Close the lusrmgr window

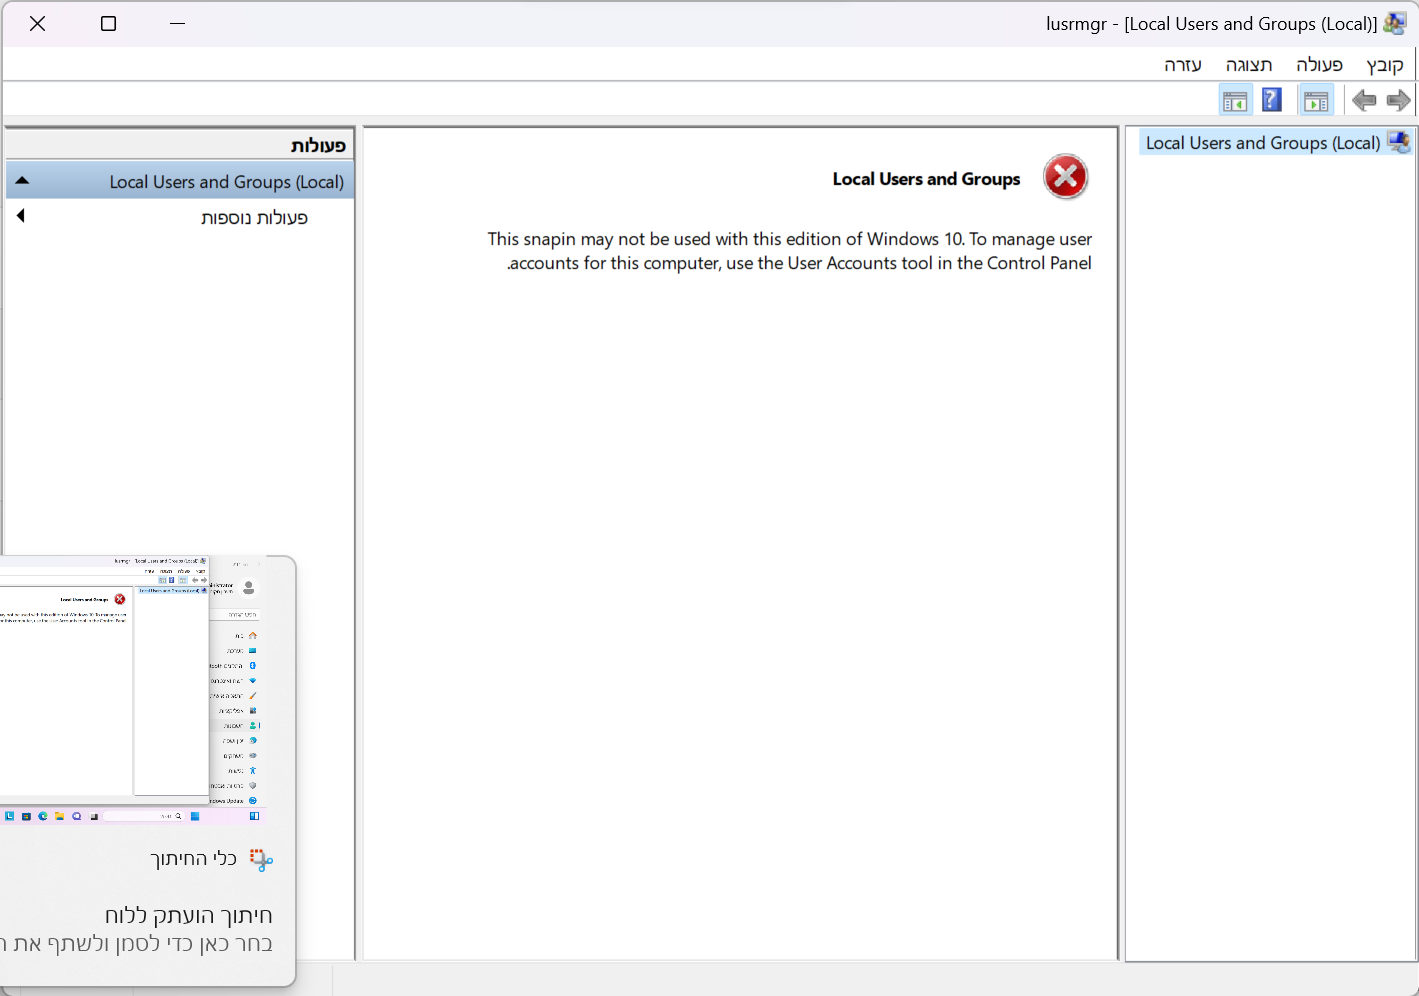(38, 23)
